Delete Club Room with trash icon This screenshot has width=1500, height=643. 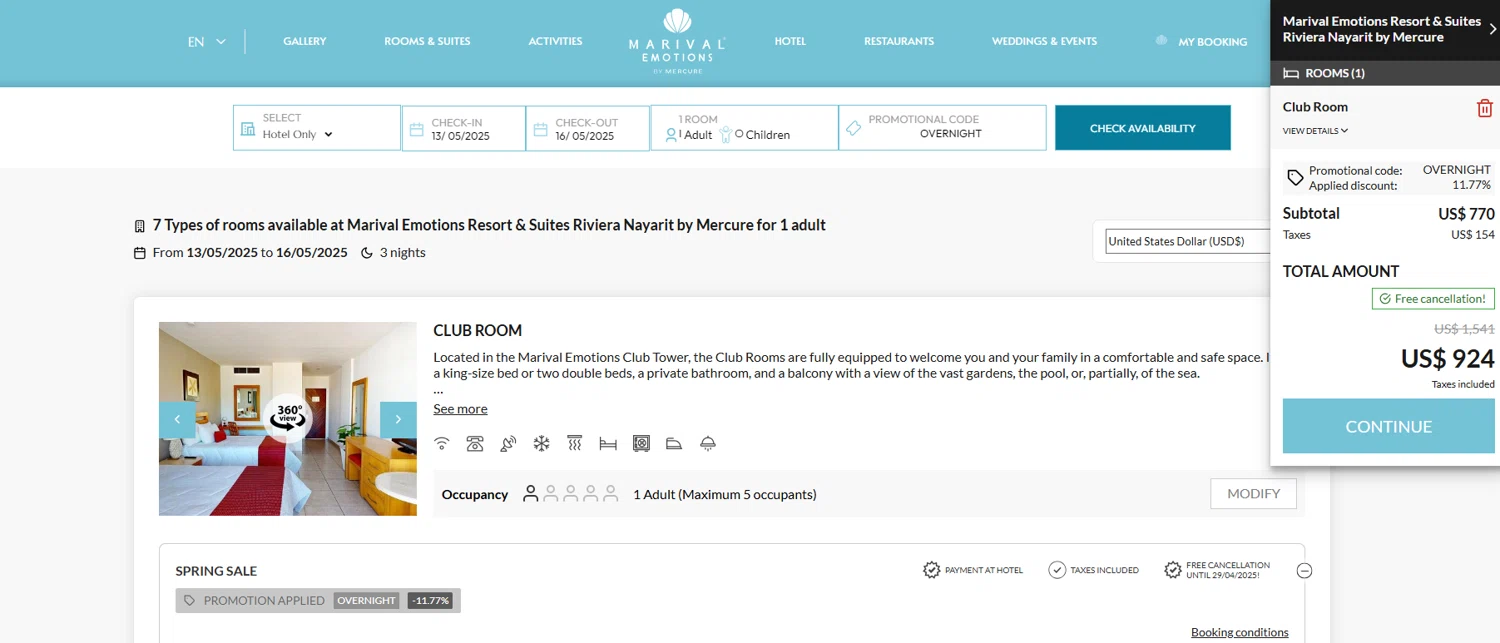pos(1485,108)
